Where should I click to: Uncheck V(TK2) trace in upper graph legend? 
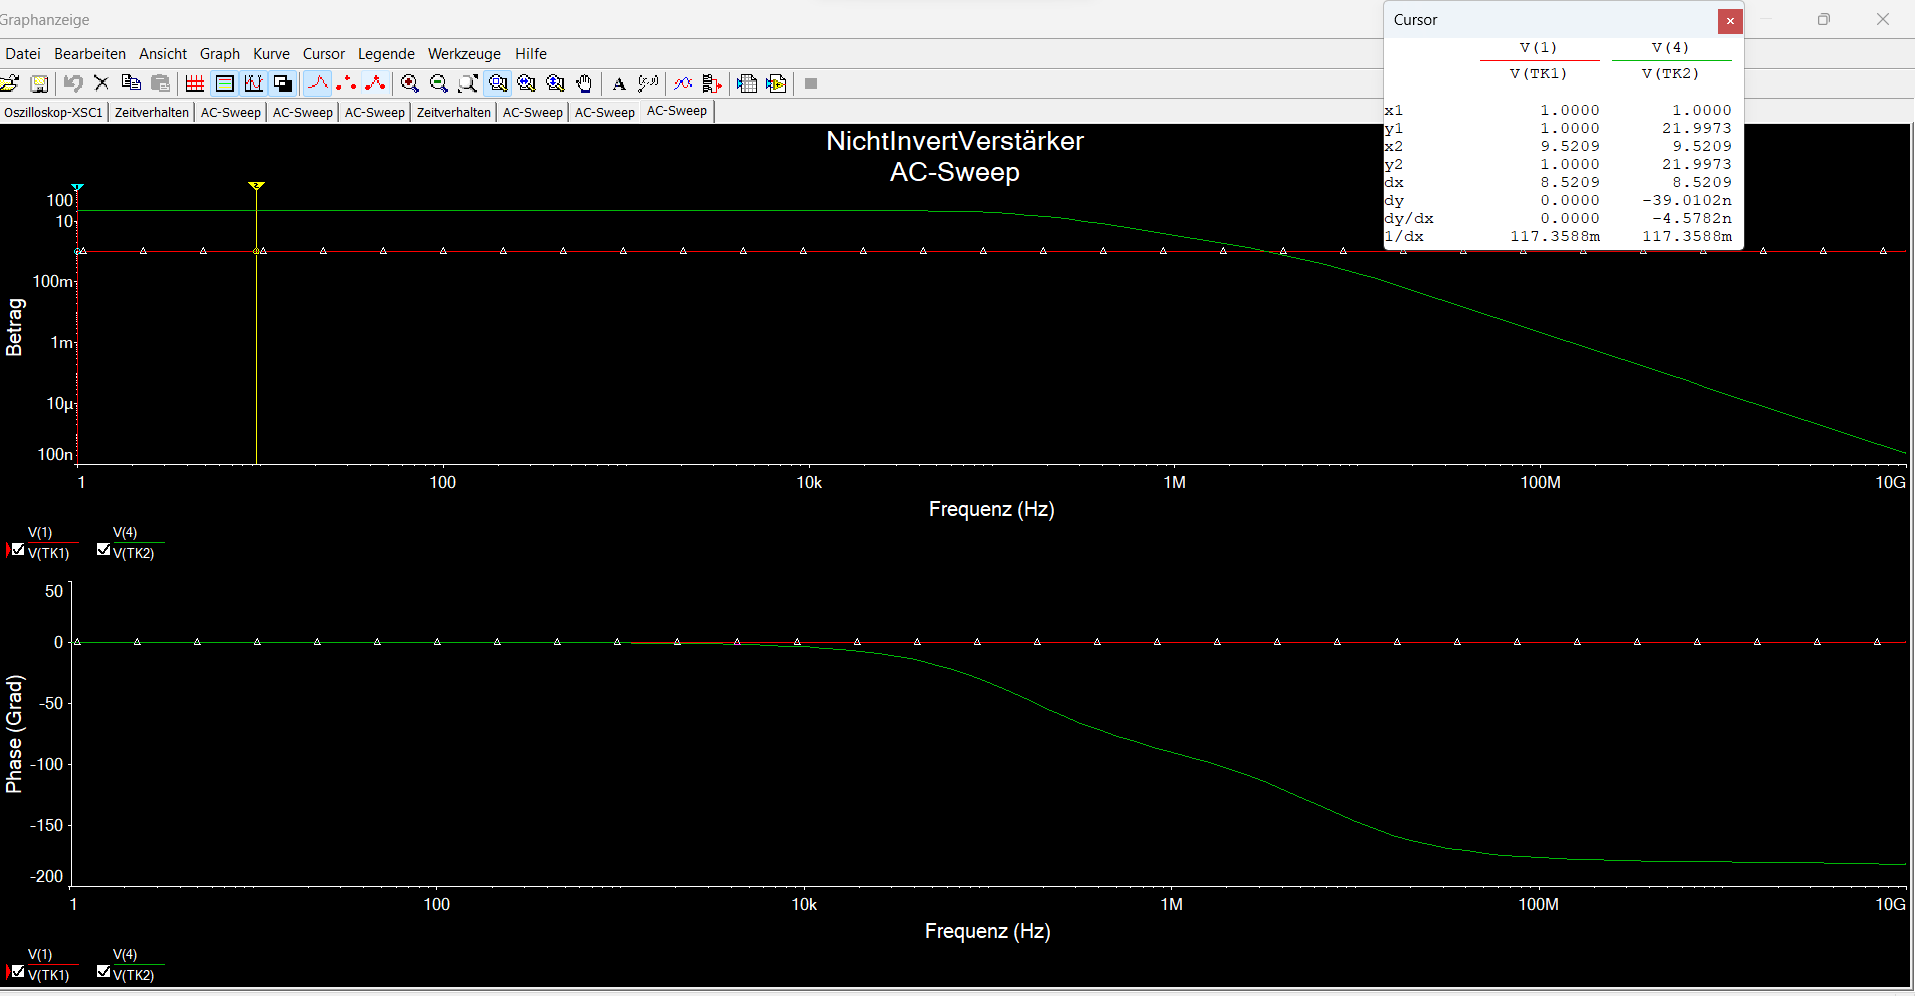coord(103,549)
